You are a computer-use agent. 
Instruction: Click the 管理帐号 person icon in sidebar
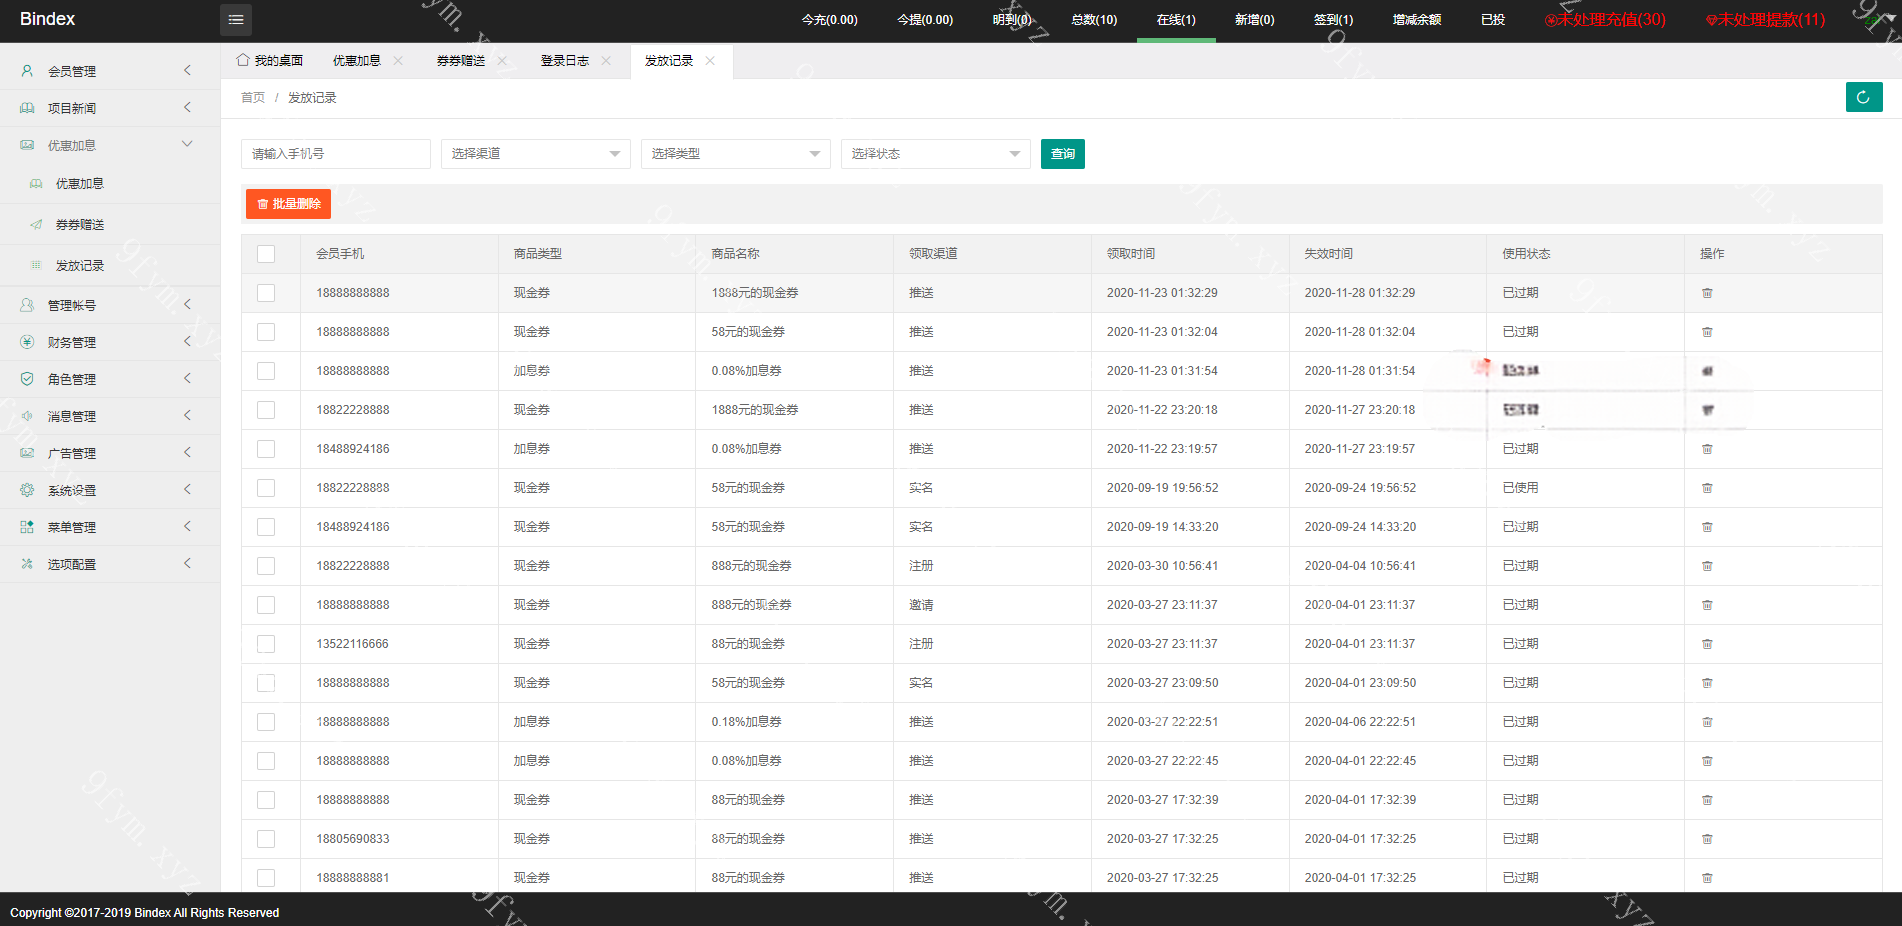click(x=27, y=305)
